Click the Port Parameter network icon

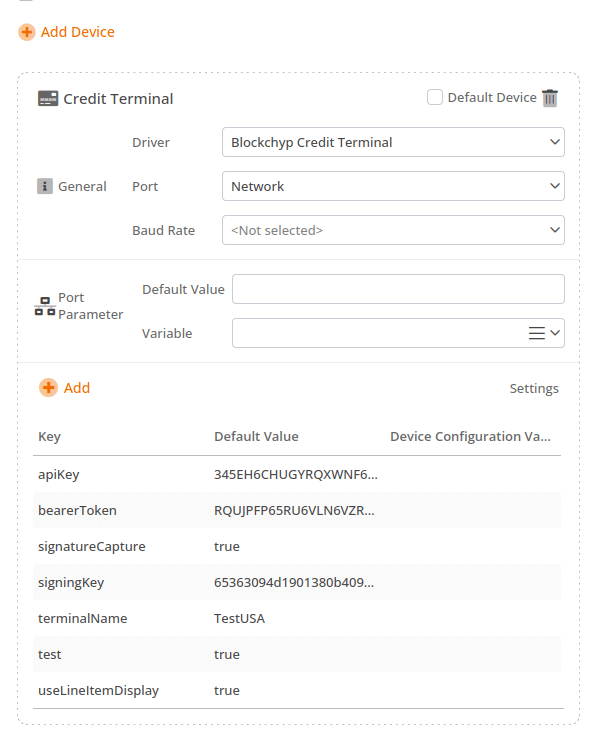pos(45,306)
